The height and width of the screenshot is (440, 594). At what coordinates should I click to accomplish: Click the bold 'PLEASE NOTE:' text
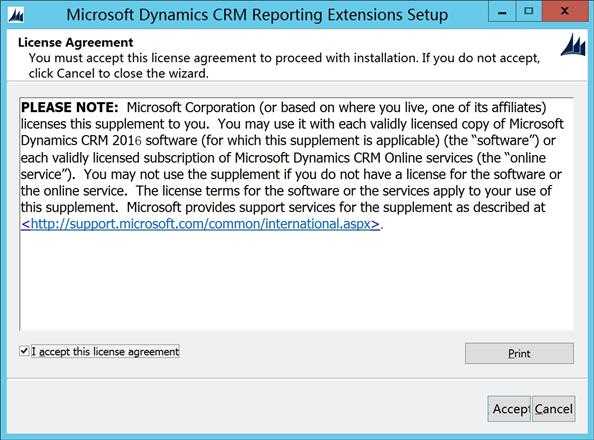click(70, 107)
